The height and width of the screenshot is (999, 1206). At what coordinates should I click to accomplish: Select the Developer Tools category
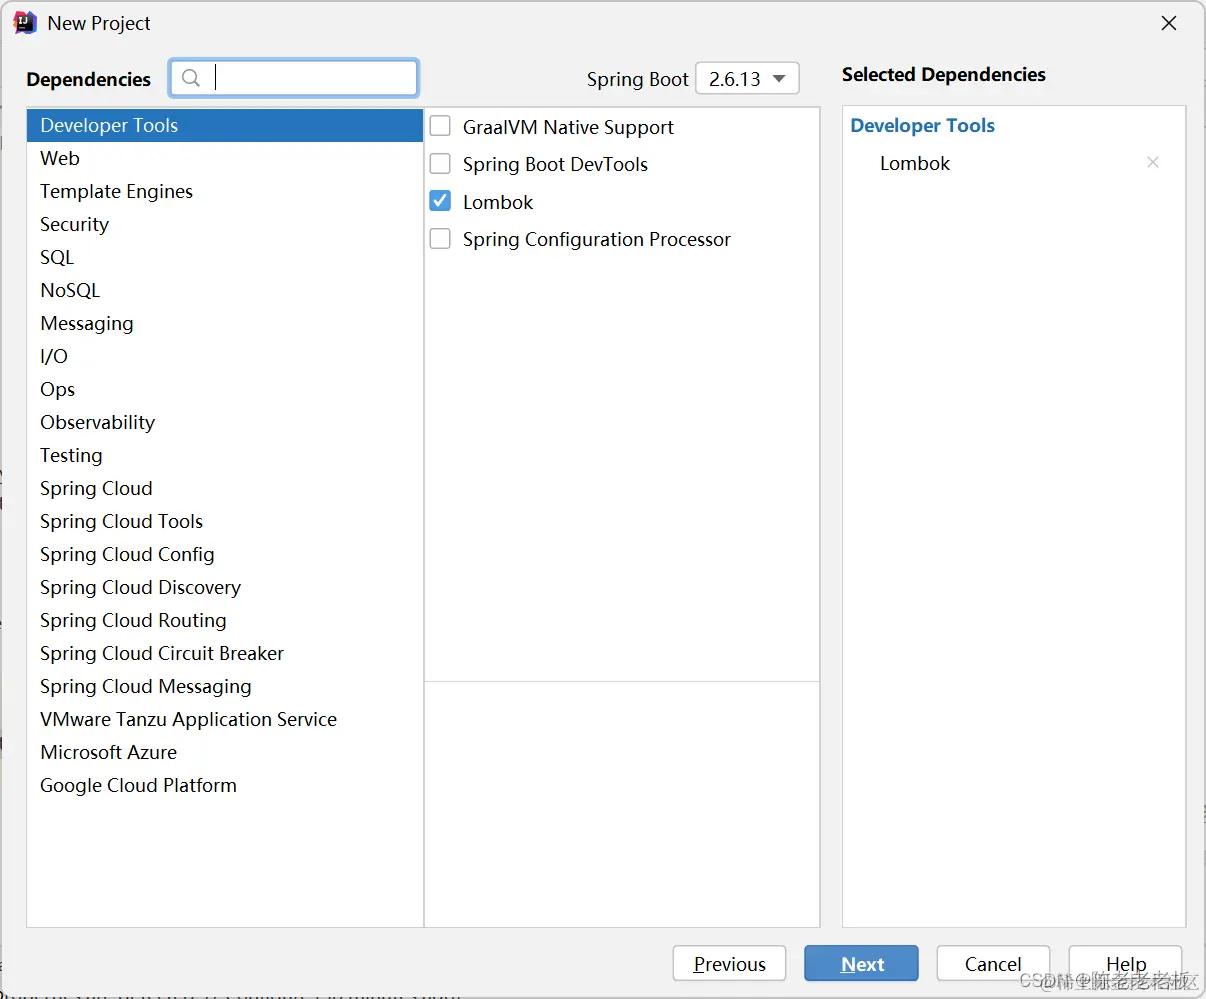tap(225, 125)
